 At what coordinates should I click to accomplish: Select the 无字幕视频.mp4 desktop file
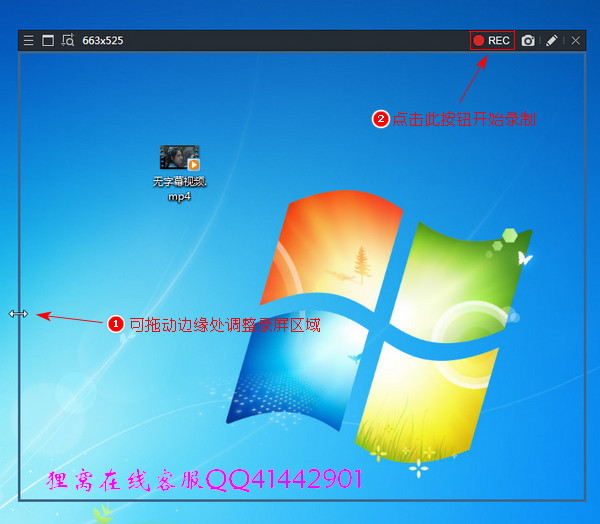pos(179,173)
